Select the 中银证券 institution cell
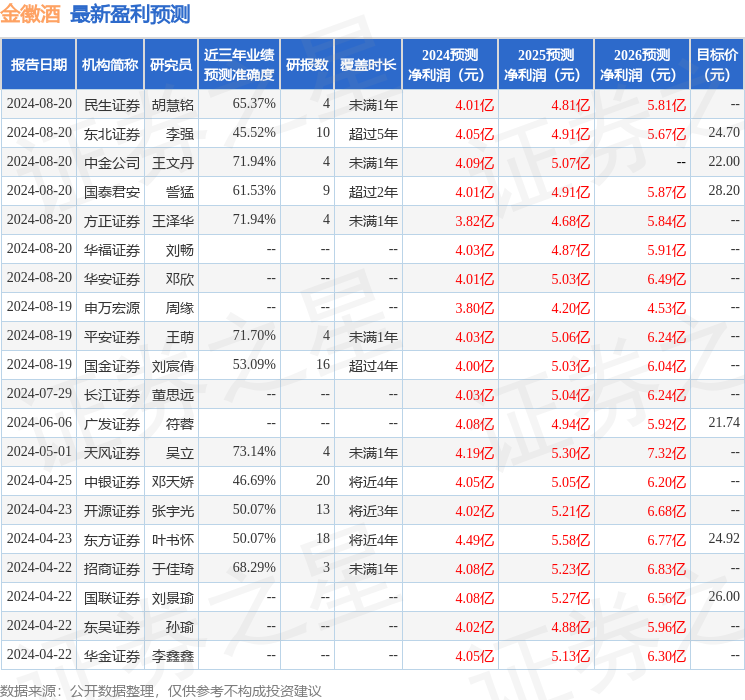This screenshot has height=700, width=745. pos(112,482)
